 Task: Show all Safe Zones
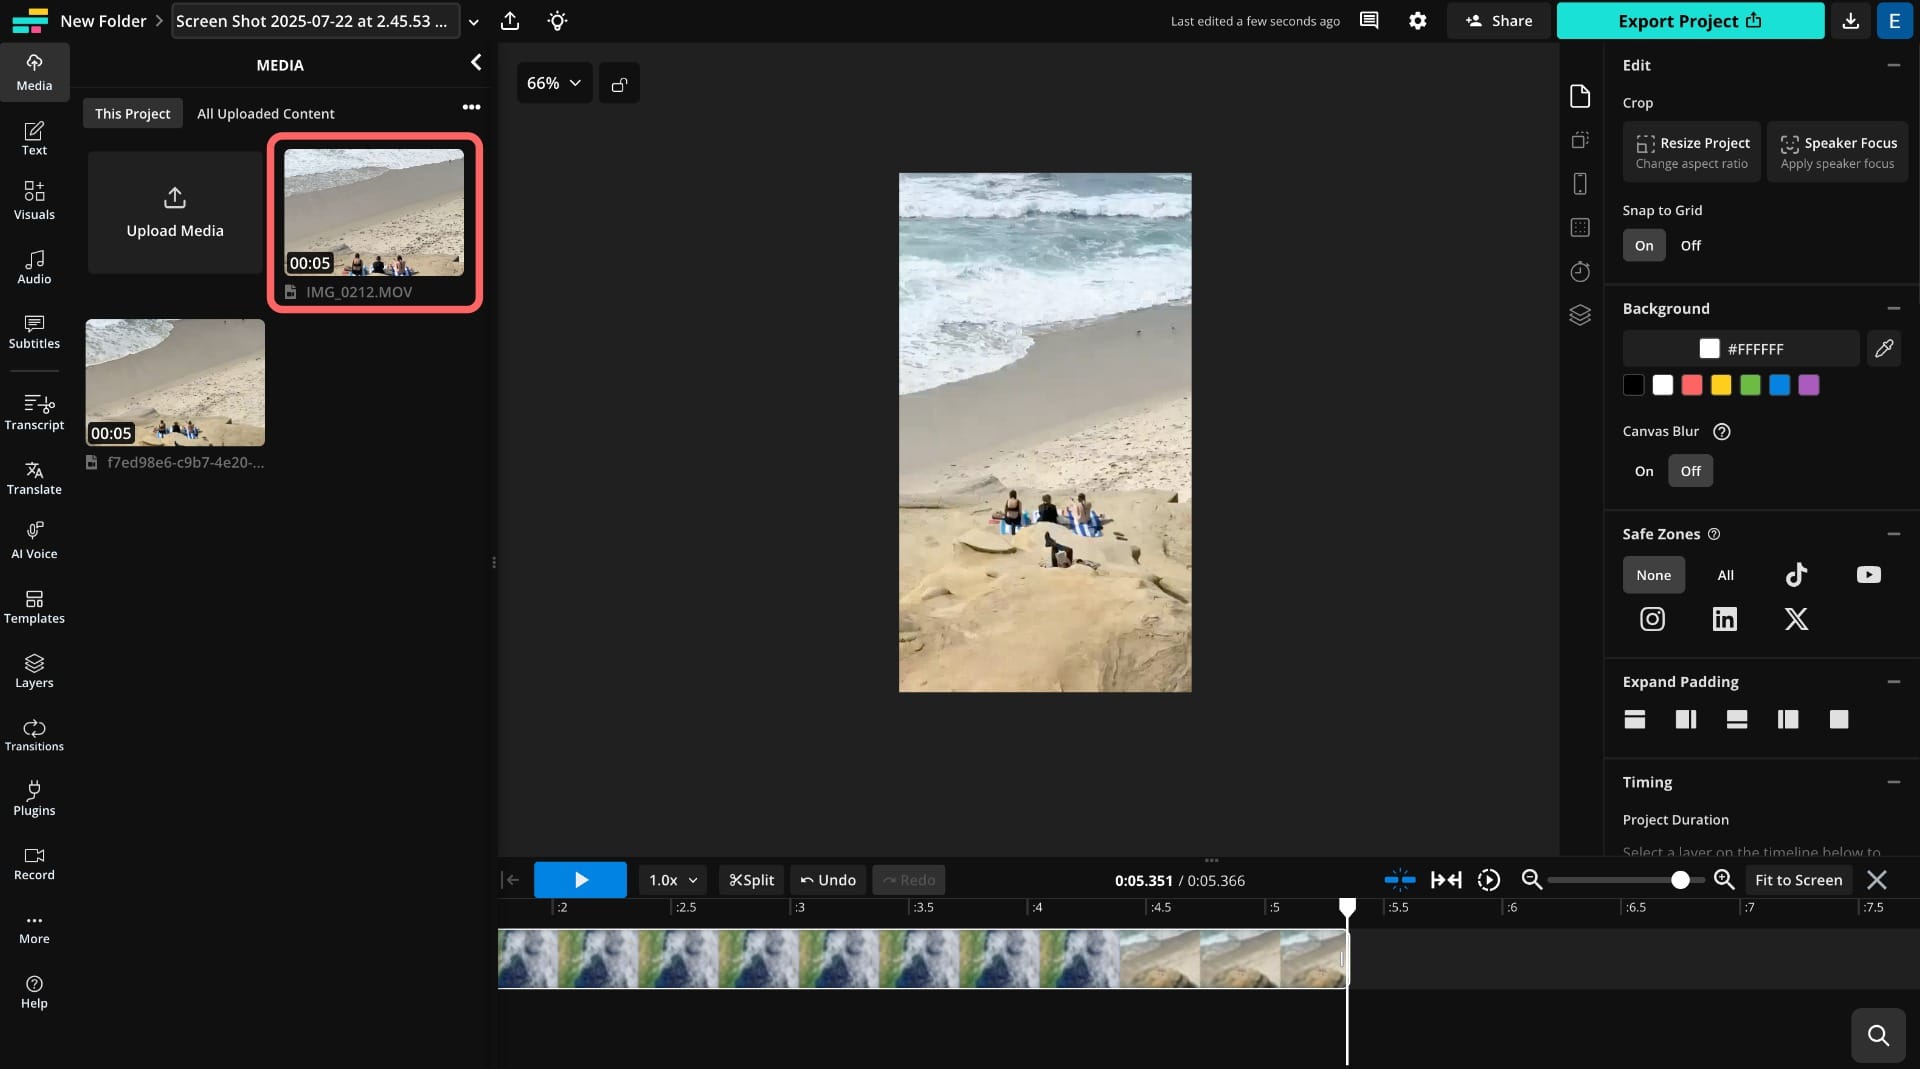click(1726, 575)
